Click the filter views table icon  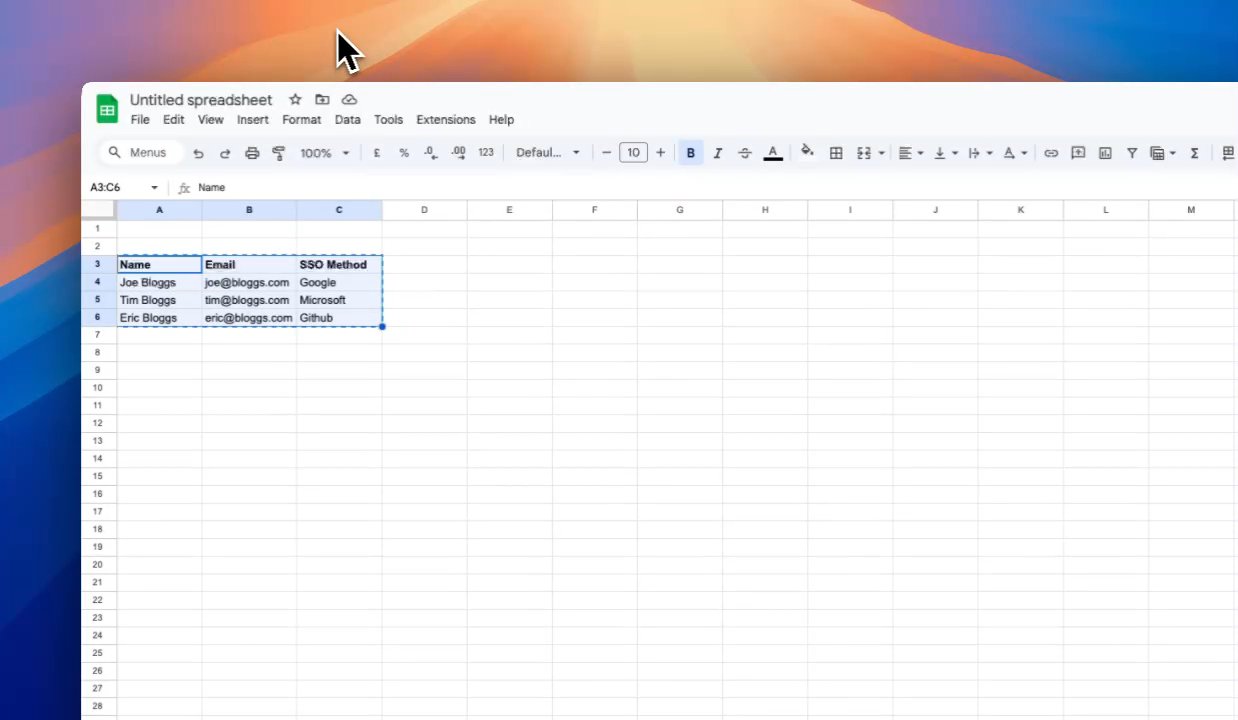[1157, 153]
